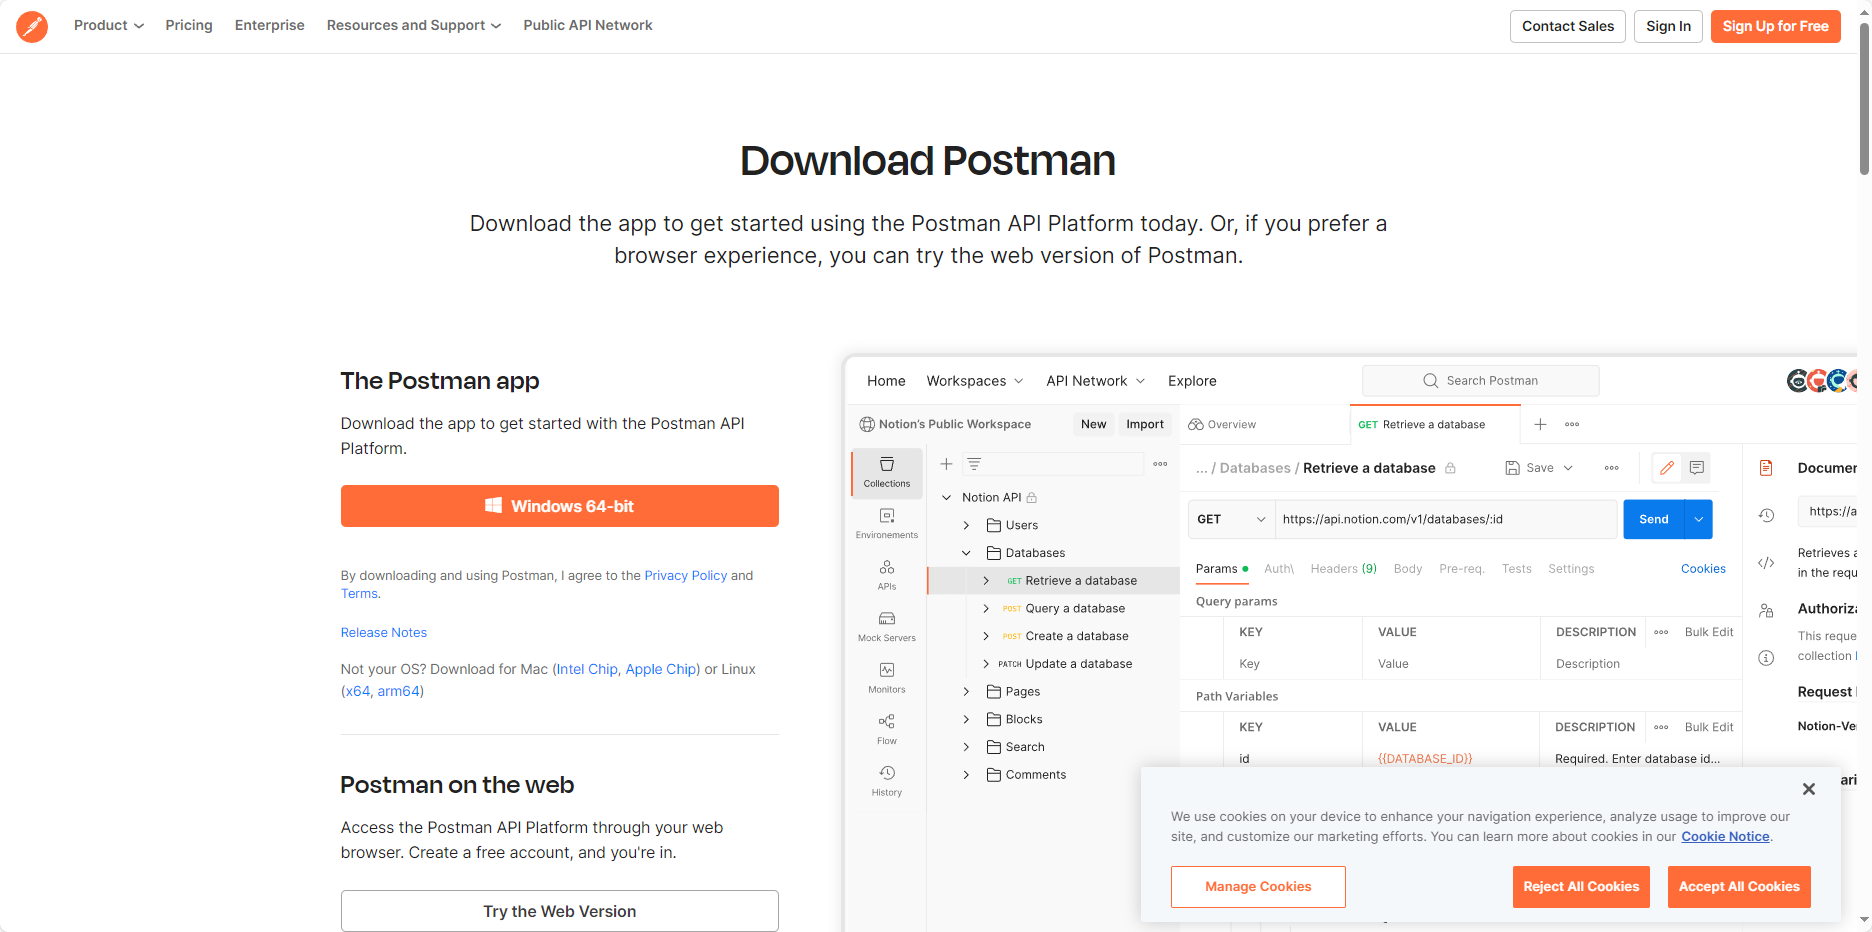Switch to the Body tab
The image size is (1872, 932).
(1407, 569)
